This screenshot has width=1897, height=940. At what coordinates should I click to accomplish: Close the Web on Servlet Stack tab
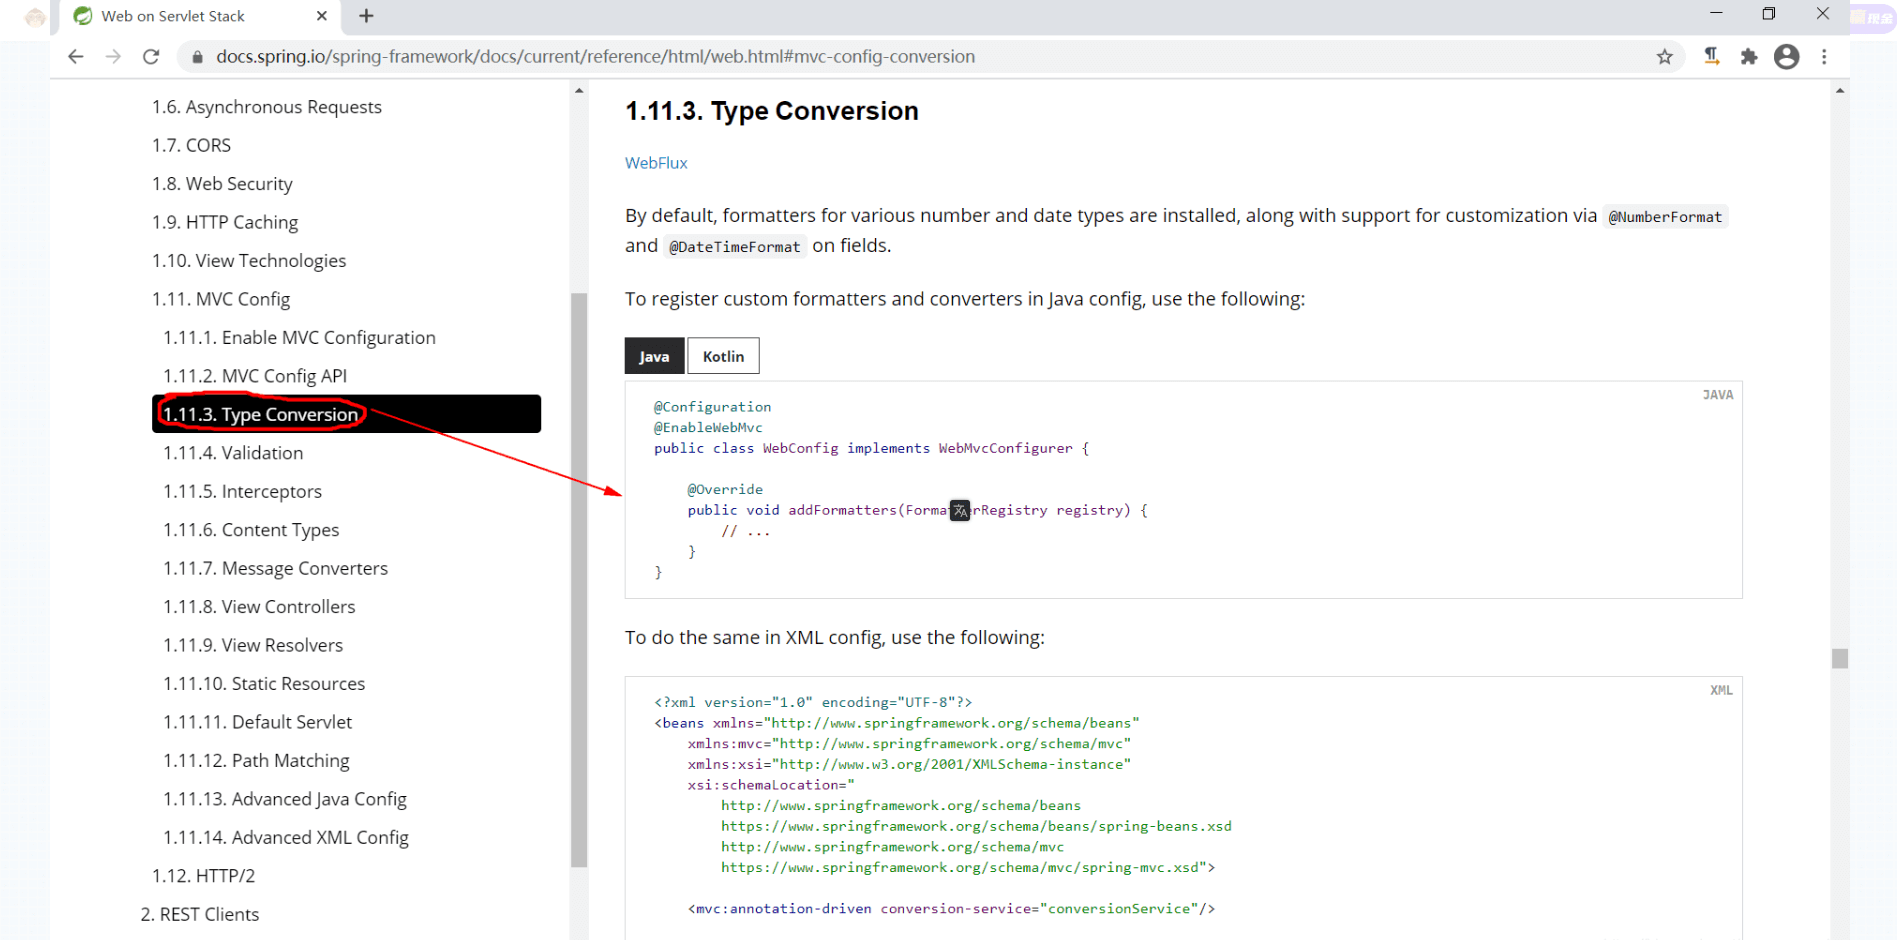coord(322,16)
